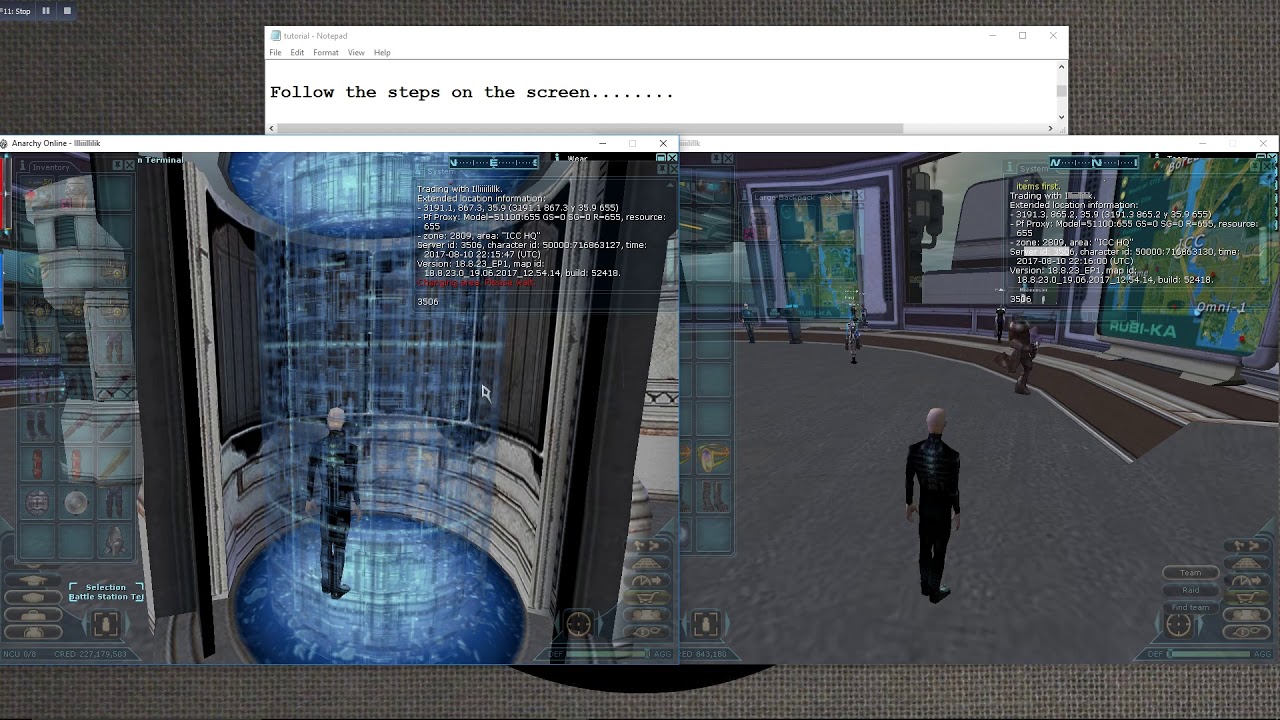
Task: Click the crosshair target icon in right game window
Action: coord(1179,624)
